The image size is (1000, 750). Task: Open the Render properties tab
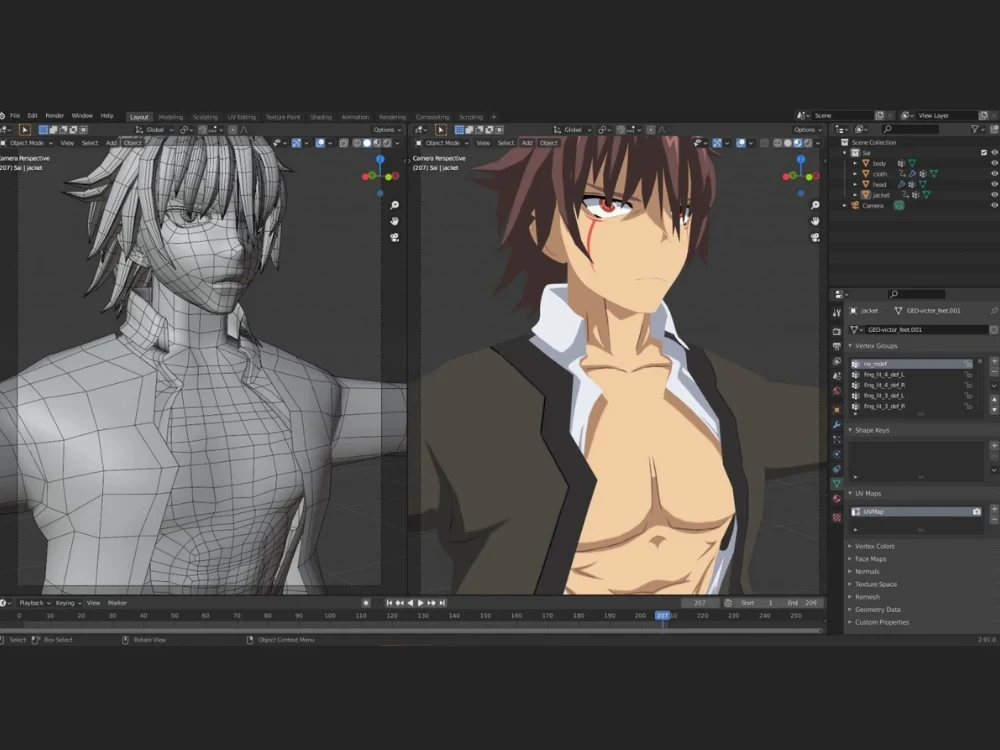click(x=837, y=332)
